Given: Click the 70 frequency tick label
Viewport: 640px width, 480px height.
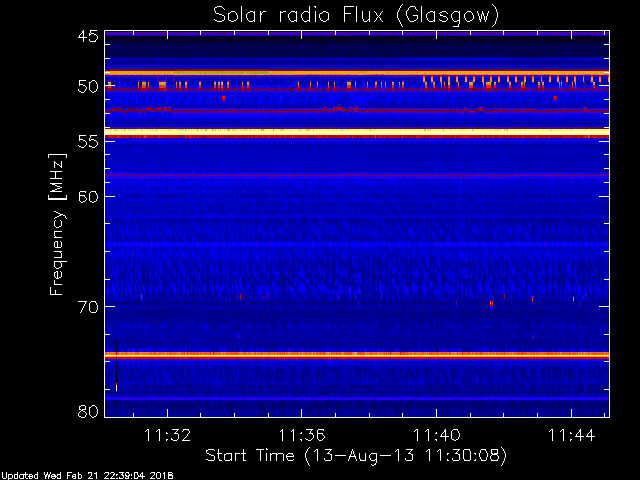Looking at the screenshot, I should [x=88, y=307].
